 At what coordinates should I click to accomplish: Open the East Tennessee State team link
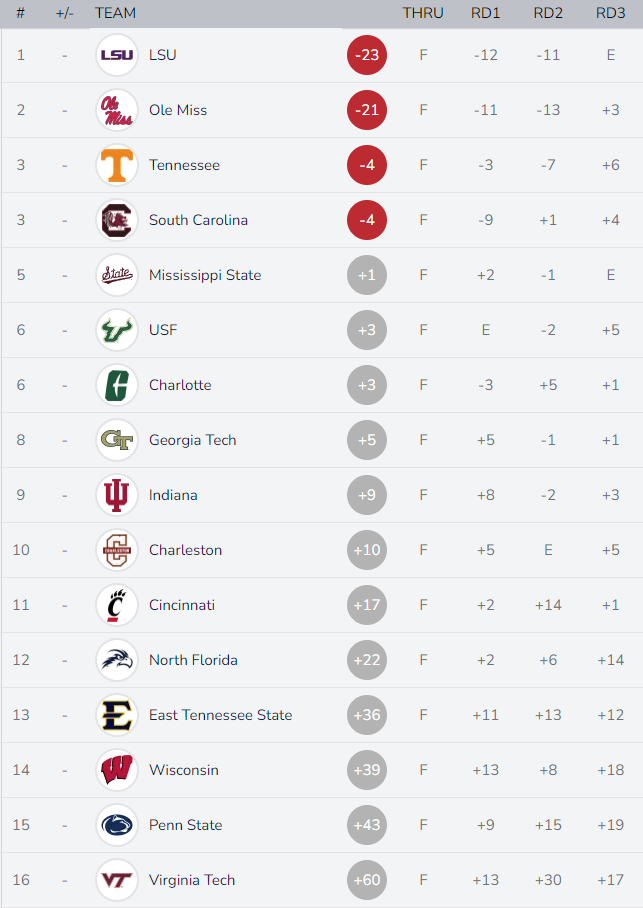pyautogui.click(x=221, y=715)
